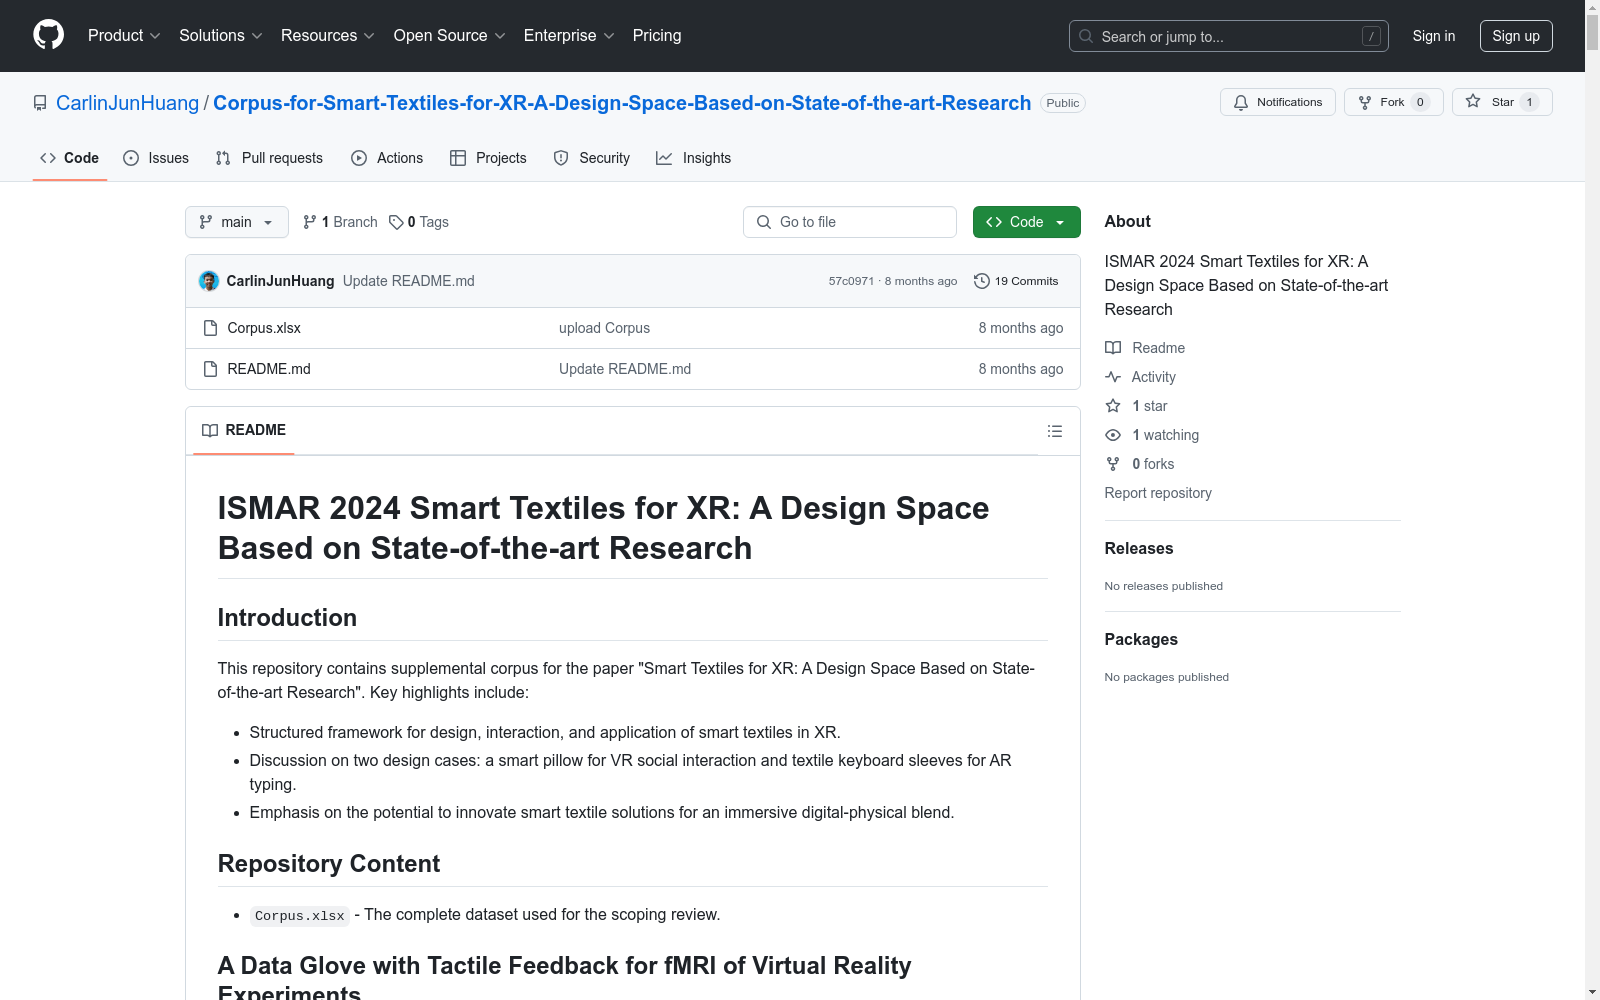Click the pulse icon next to Activity
The height and width of the screenshot is (1000, 1600).
[x=1113, y=377]
